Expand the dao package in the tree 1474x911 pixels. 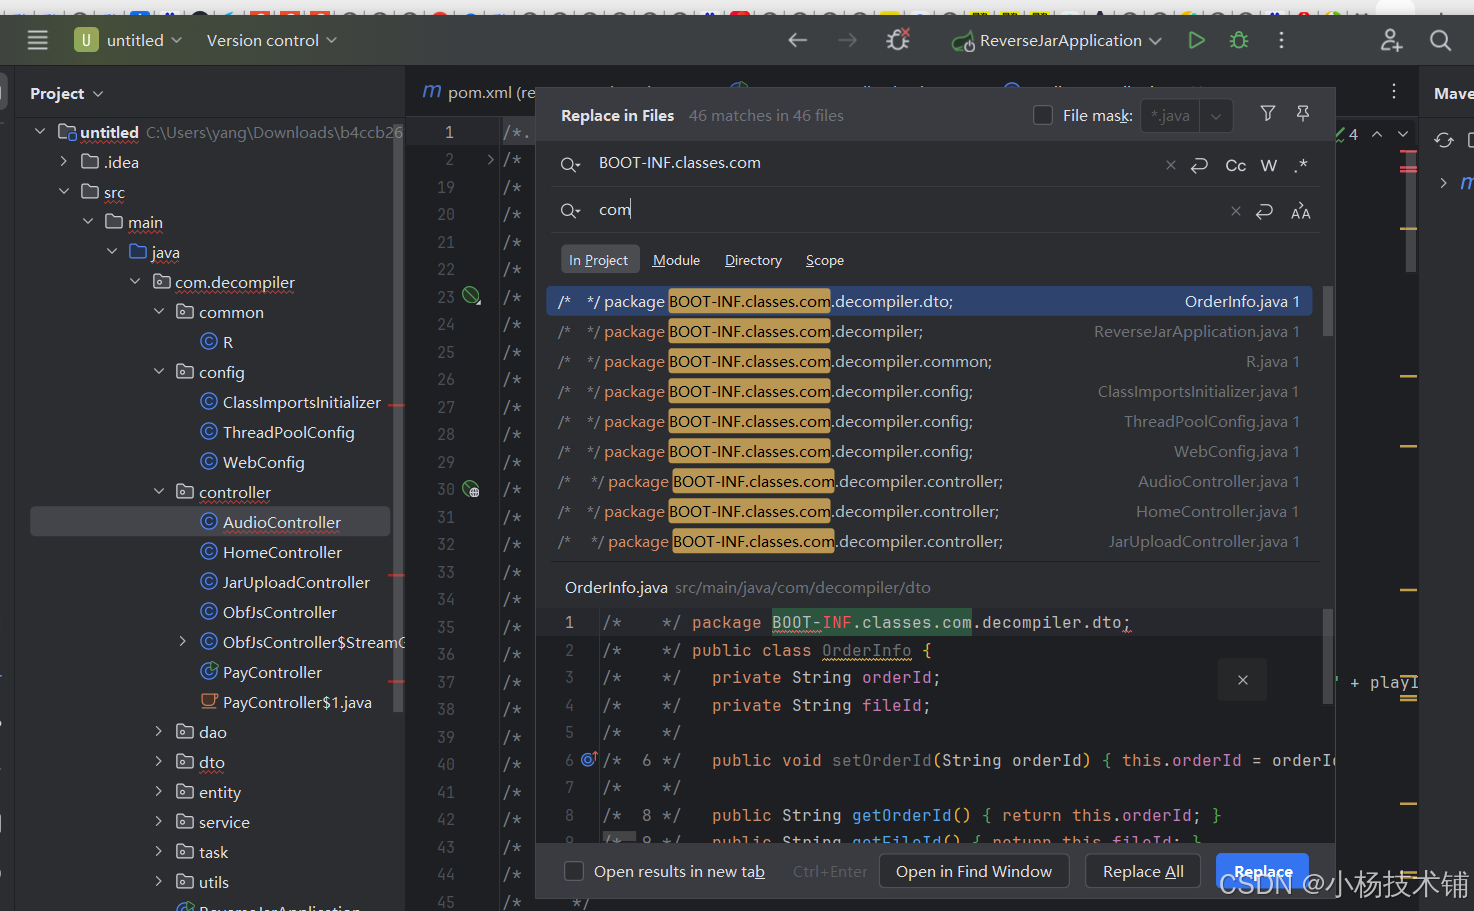click(158, 732)
